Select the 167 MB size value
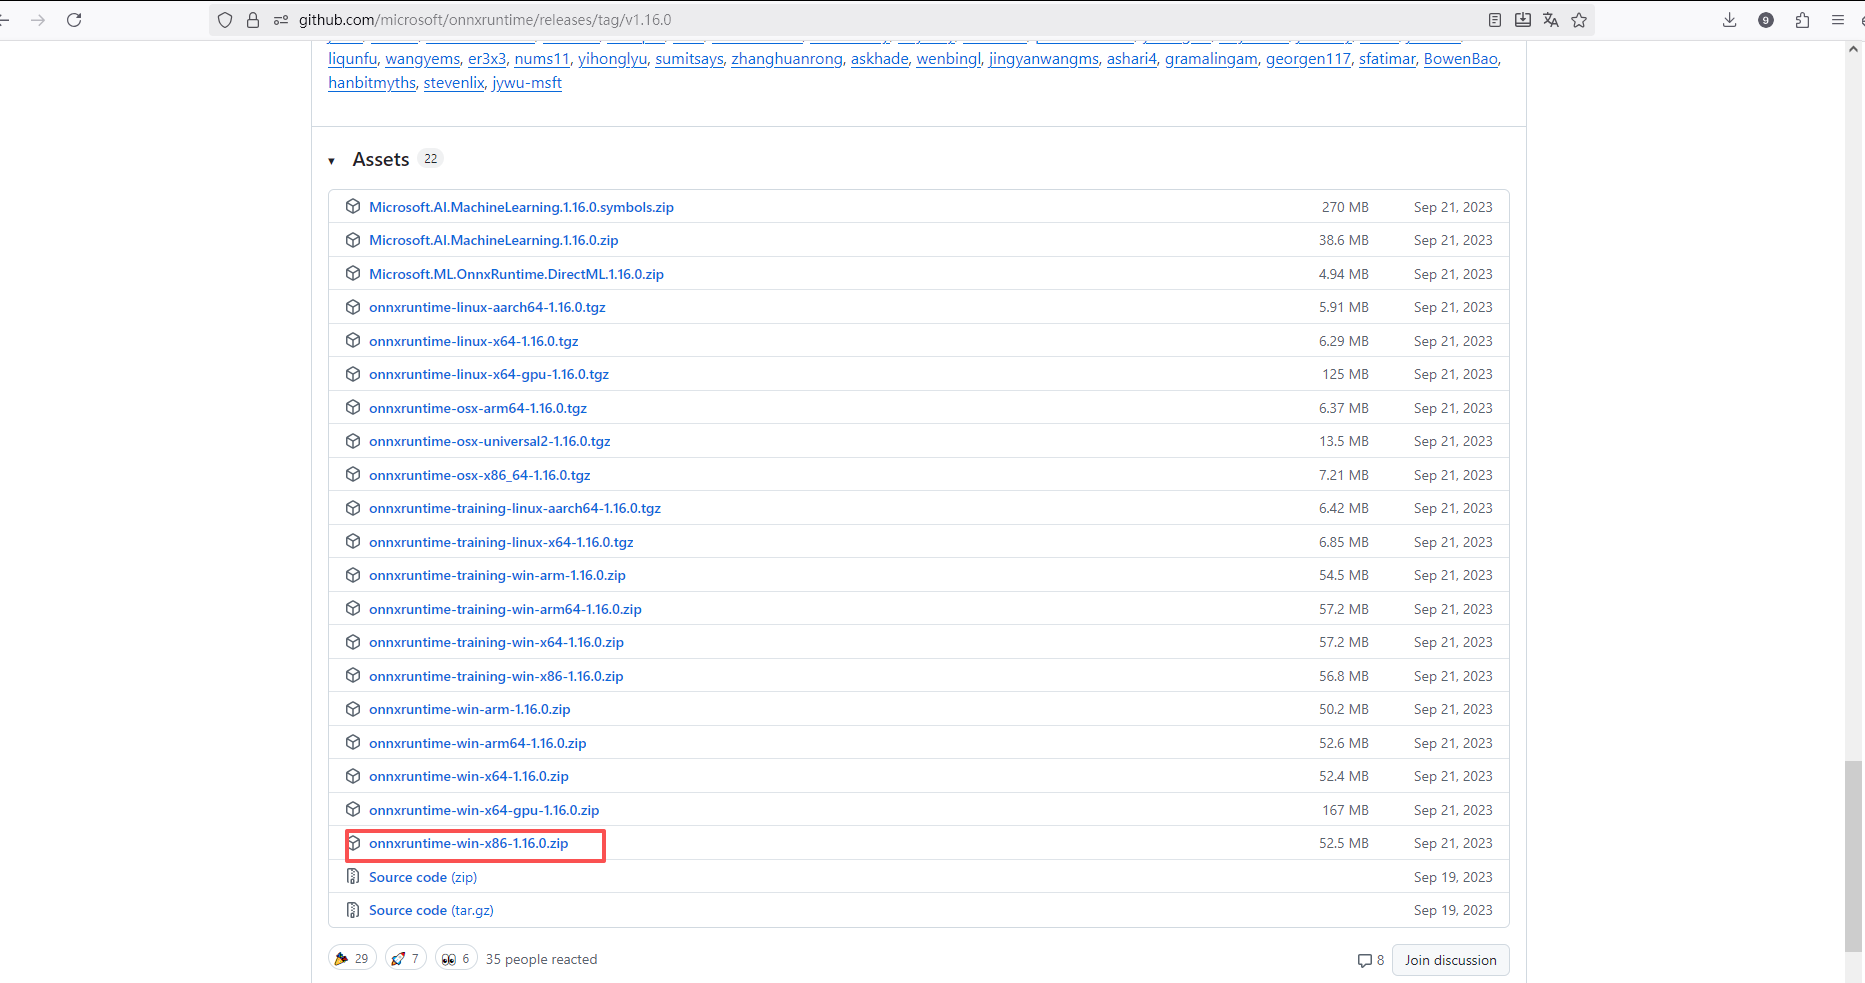Screen dimensions: 1865x983 [1345, 810]
